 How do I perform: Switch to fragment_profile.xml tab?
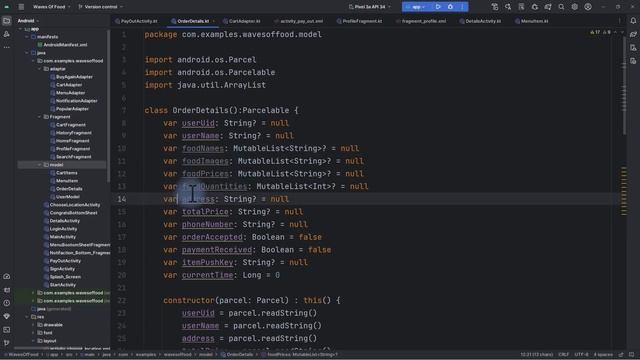[x=421, y=21]
